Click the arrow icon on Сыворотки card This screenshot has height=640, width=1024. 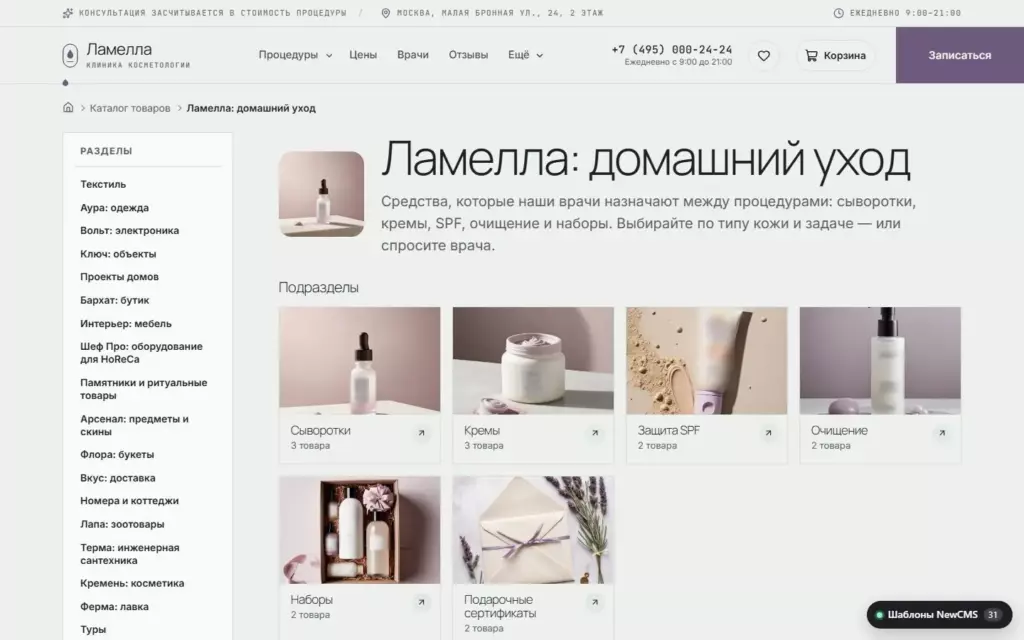(421, 432)
